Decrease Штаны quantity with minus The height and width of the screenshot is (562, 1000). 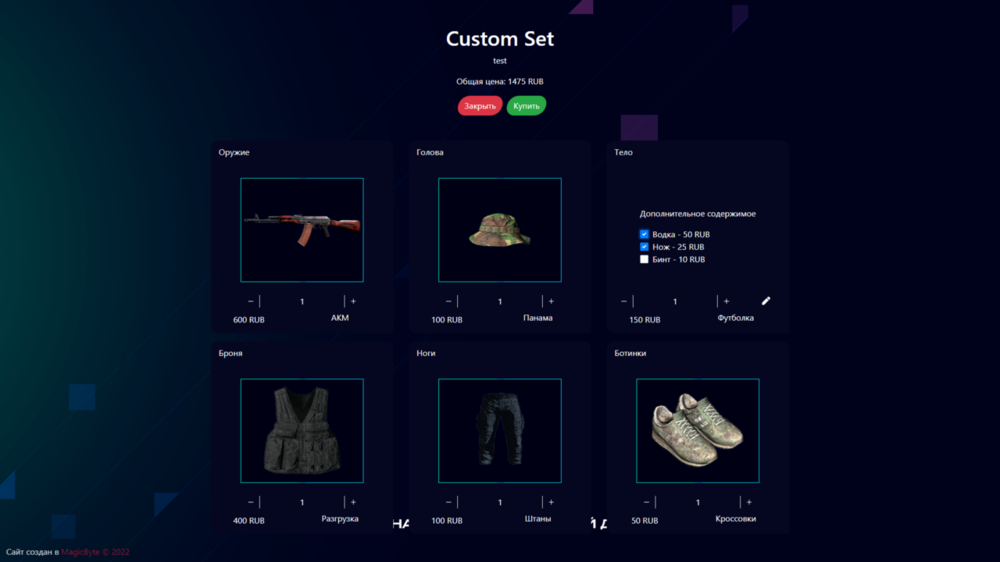tap(448, 502)
